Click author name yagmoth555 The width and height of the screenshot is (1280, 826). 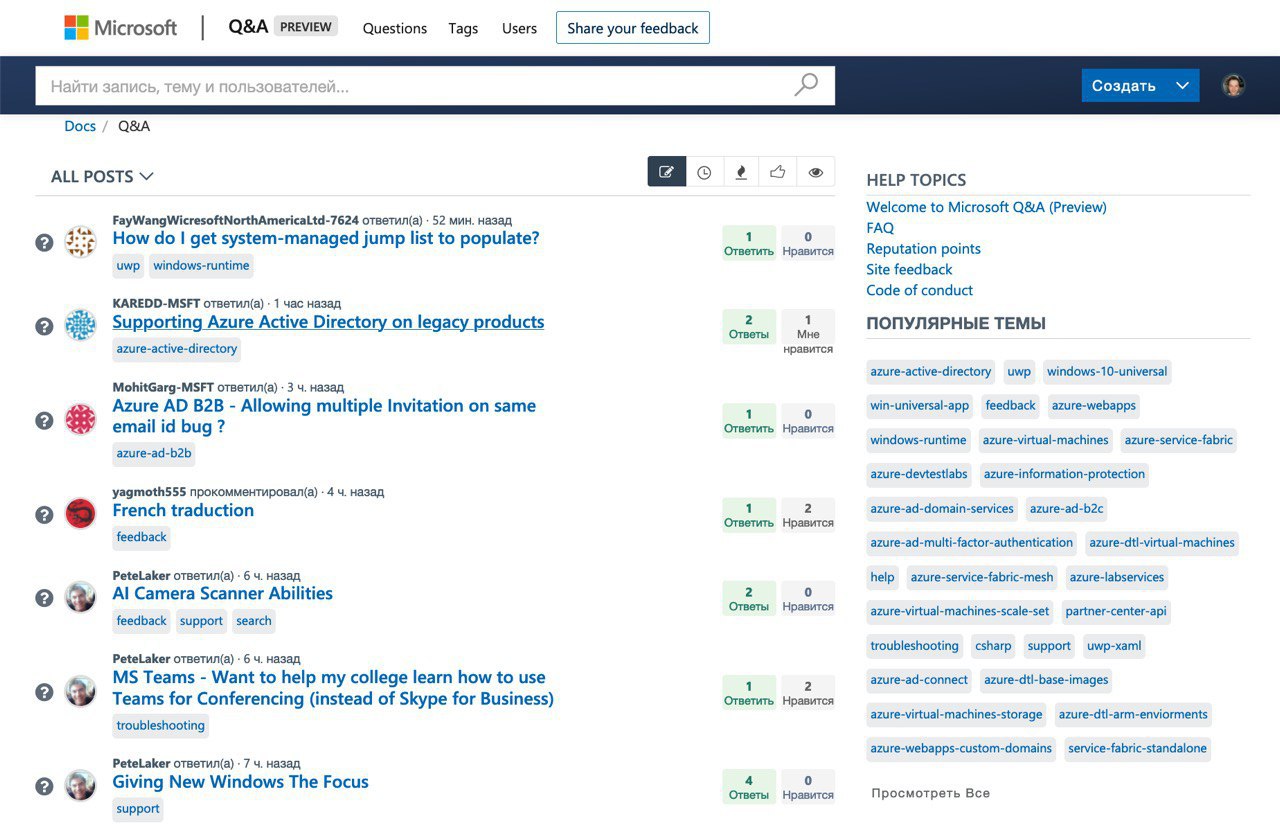click(149, 492)
